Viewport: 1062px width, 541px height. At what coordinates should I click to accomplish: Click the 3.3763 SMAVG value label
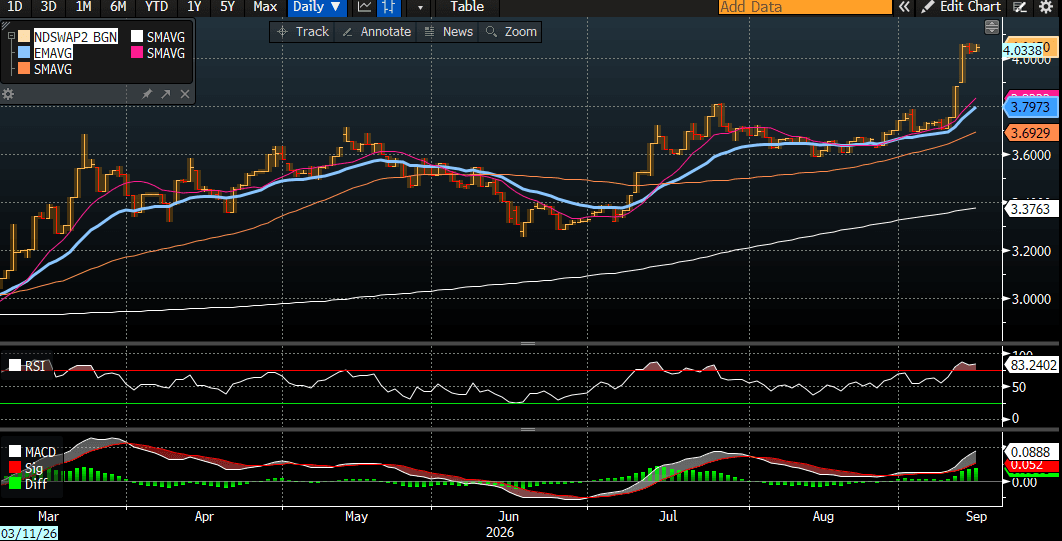coord(1030,209)
